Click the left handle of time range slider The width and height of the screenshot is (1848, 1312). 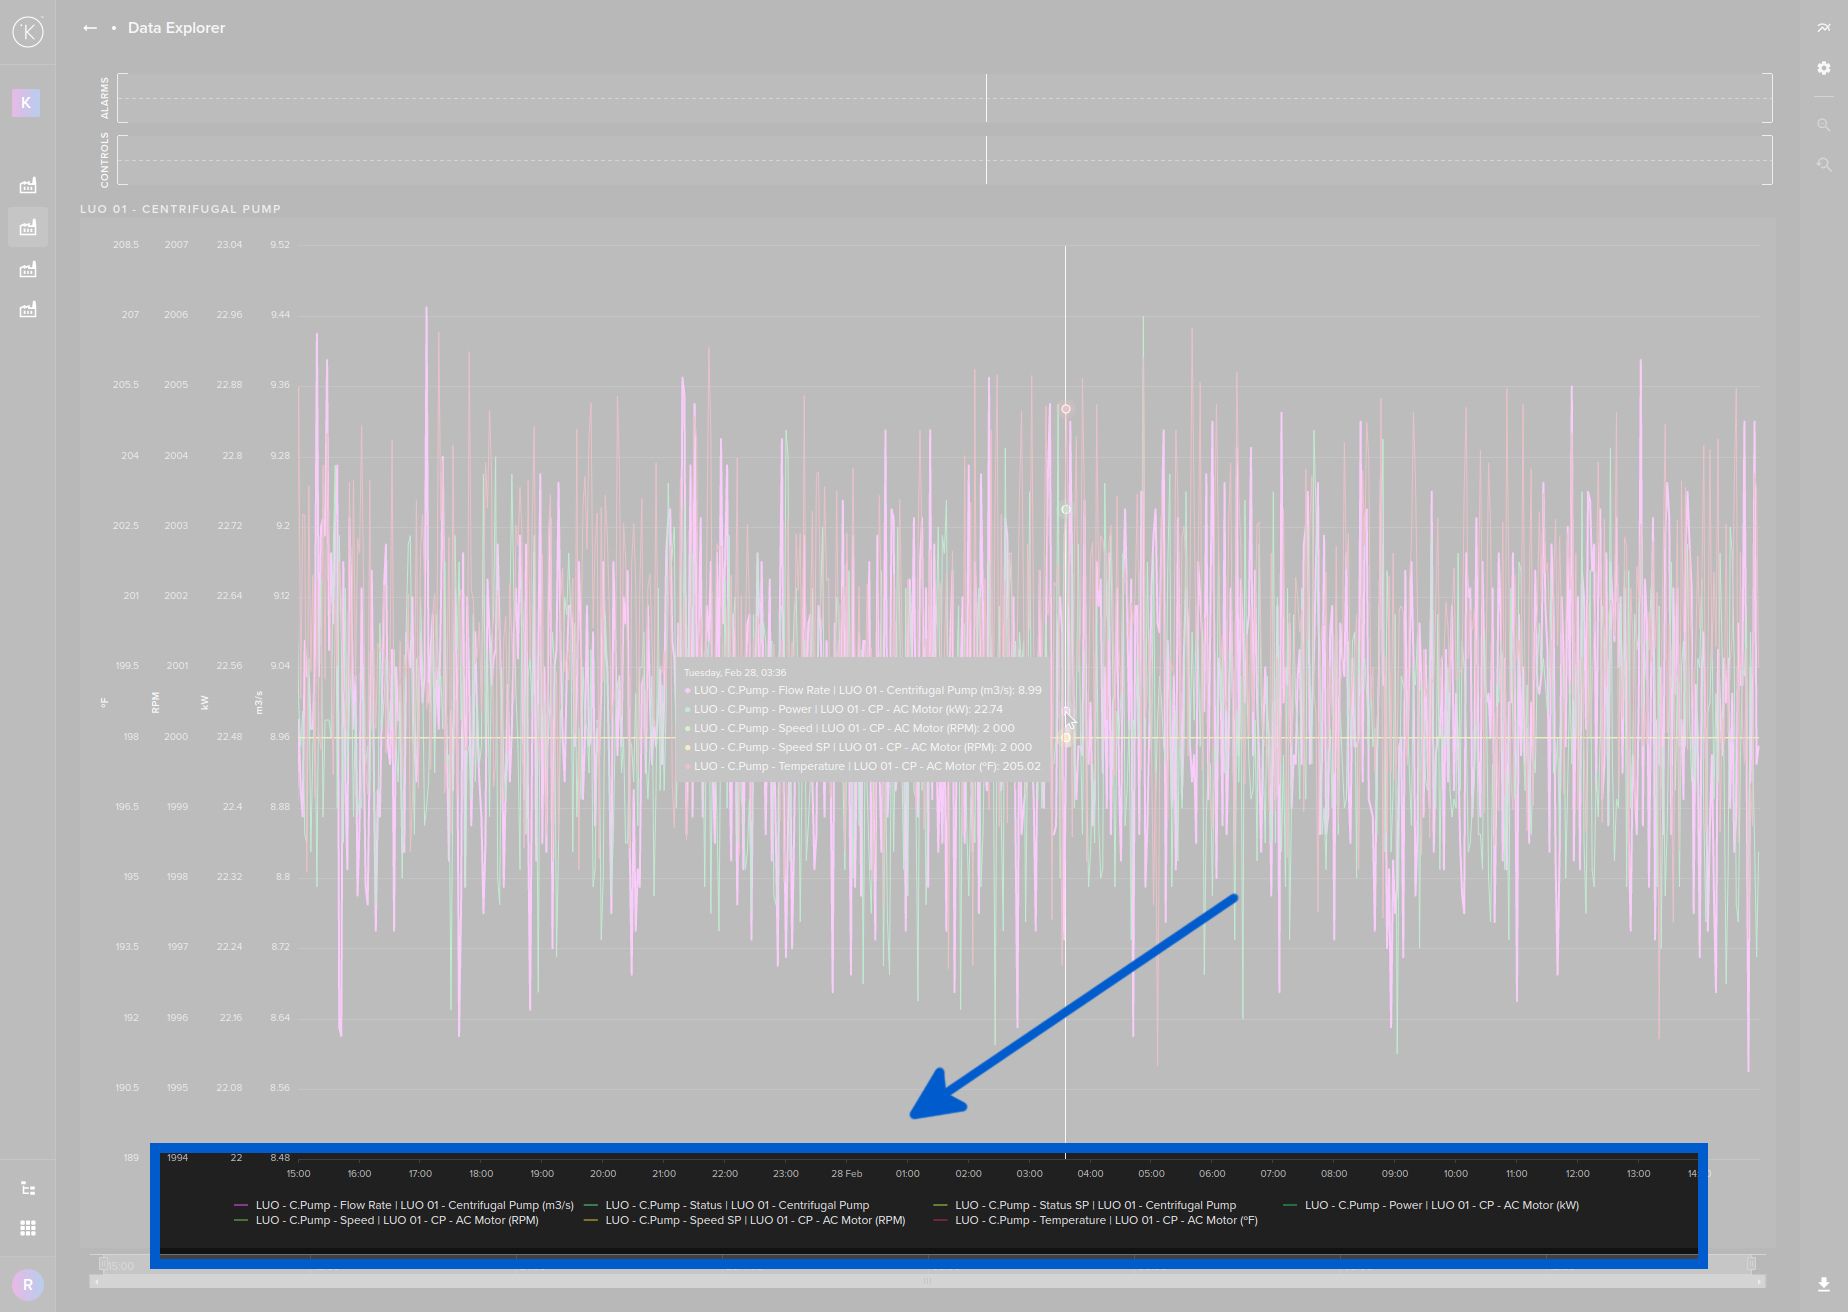[103, 1264]
